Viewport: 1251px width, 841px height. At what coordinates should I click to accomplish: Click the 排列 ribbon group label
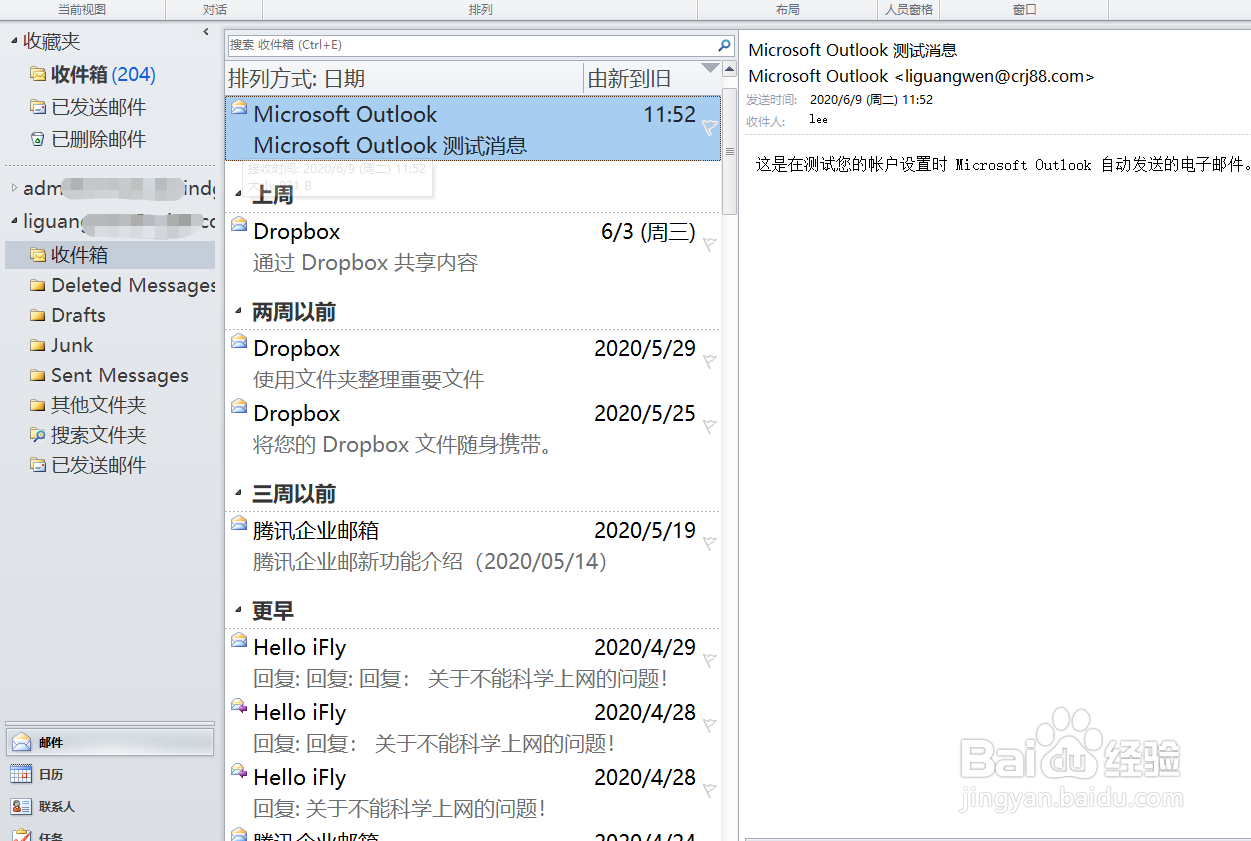[480, 9]
